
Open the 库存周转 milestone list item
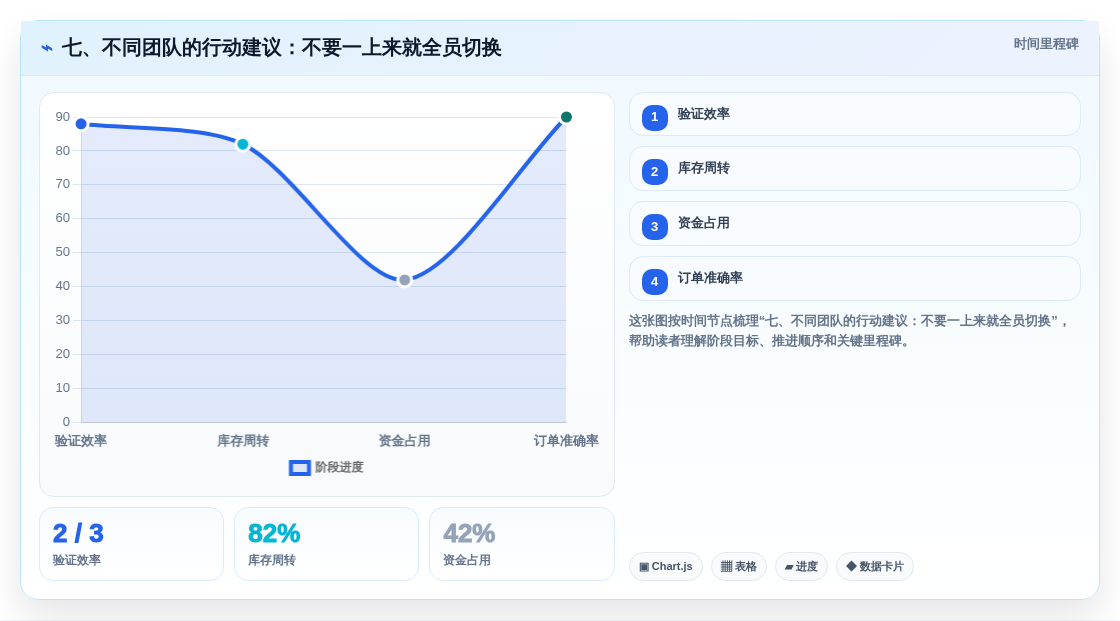[x=854, y=169]
